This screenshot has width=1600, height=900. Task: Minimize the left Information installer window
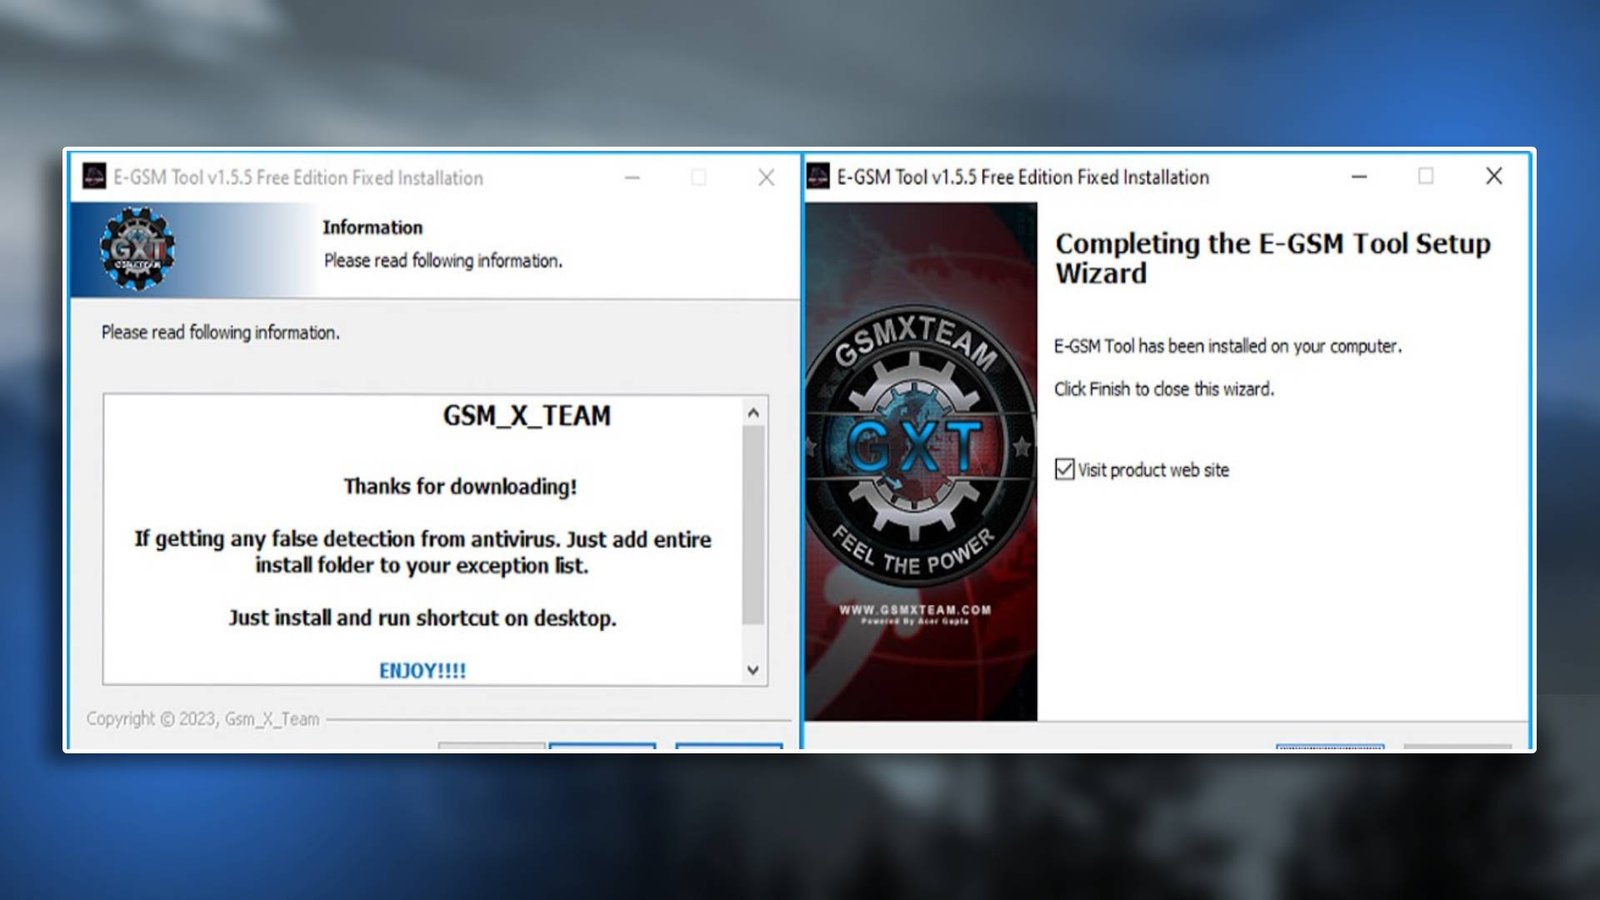632,178
